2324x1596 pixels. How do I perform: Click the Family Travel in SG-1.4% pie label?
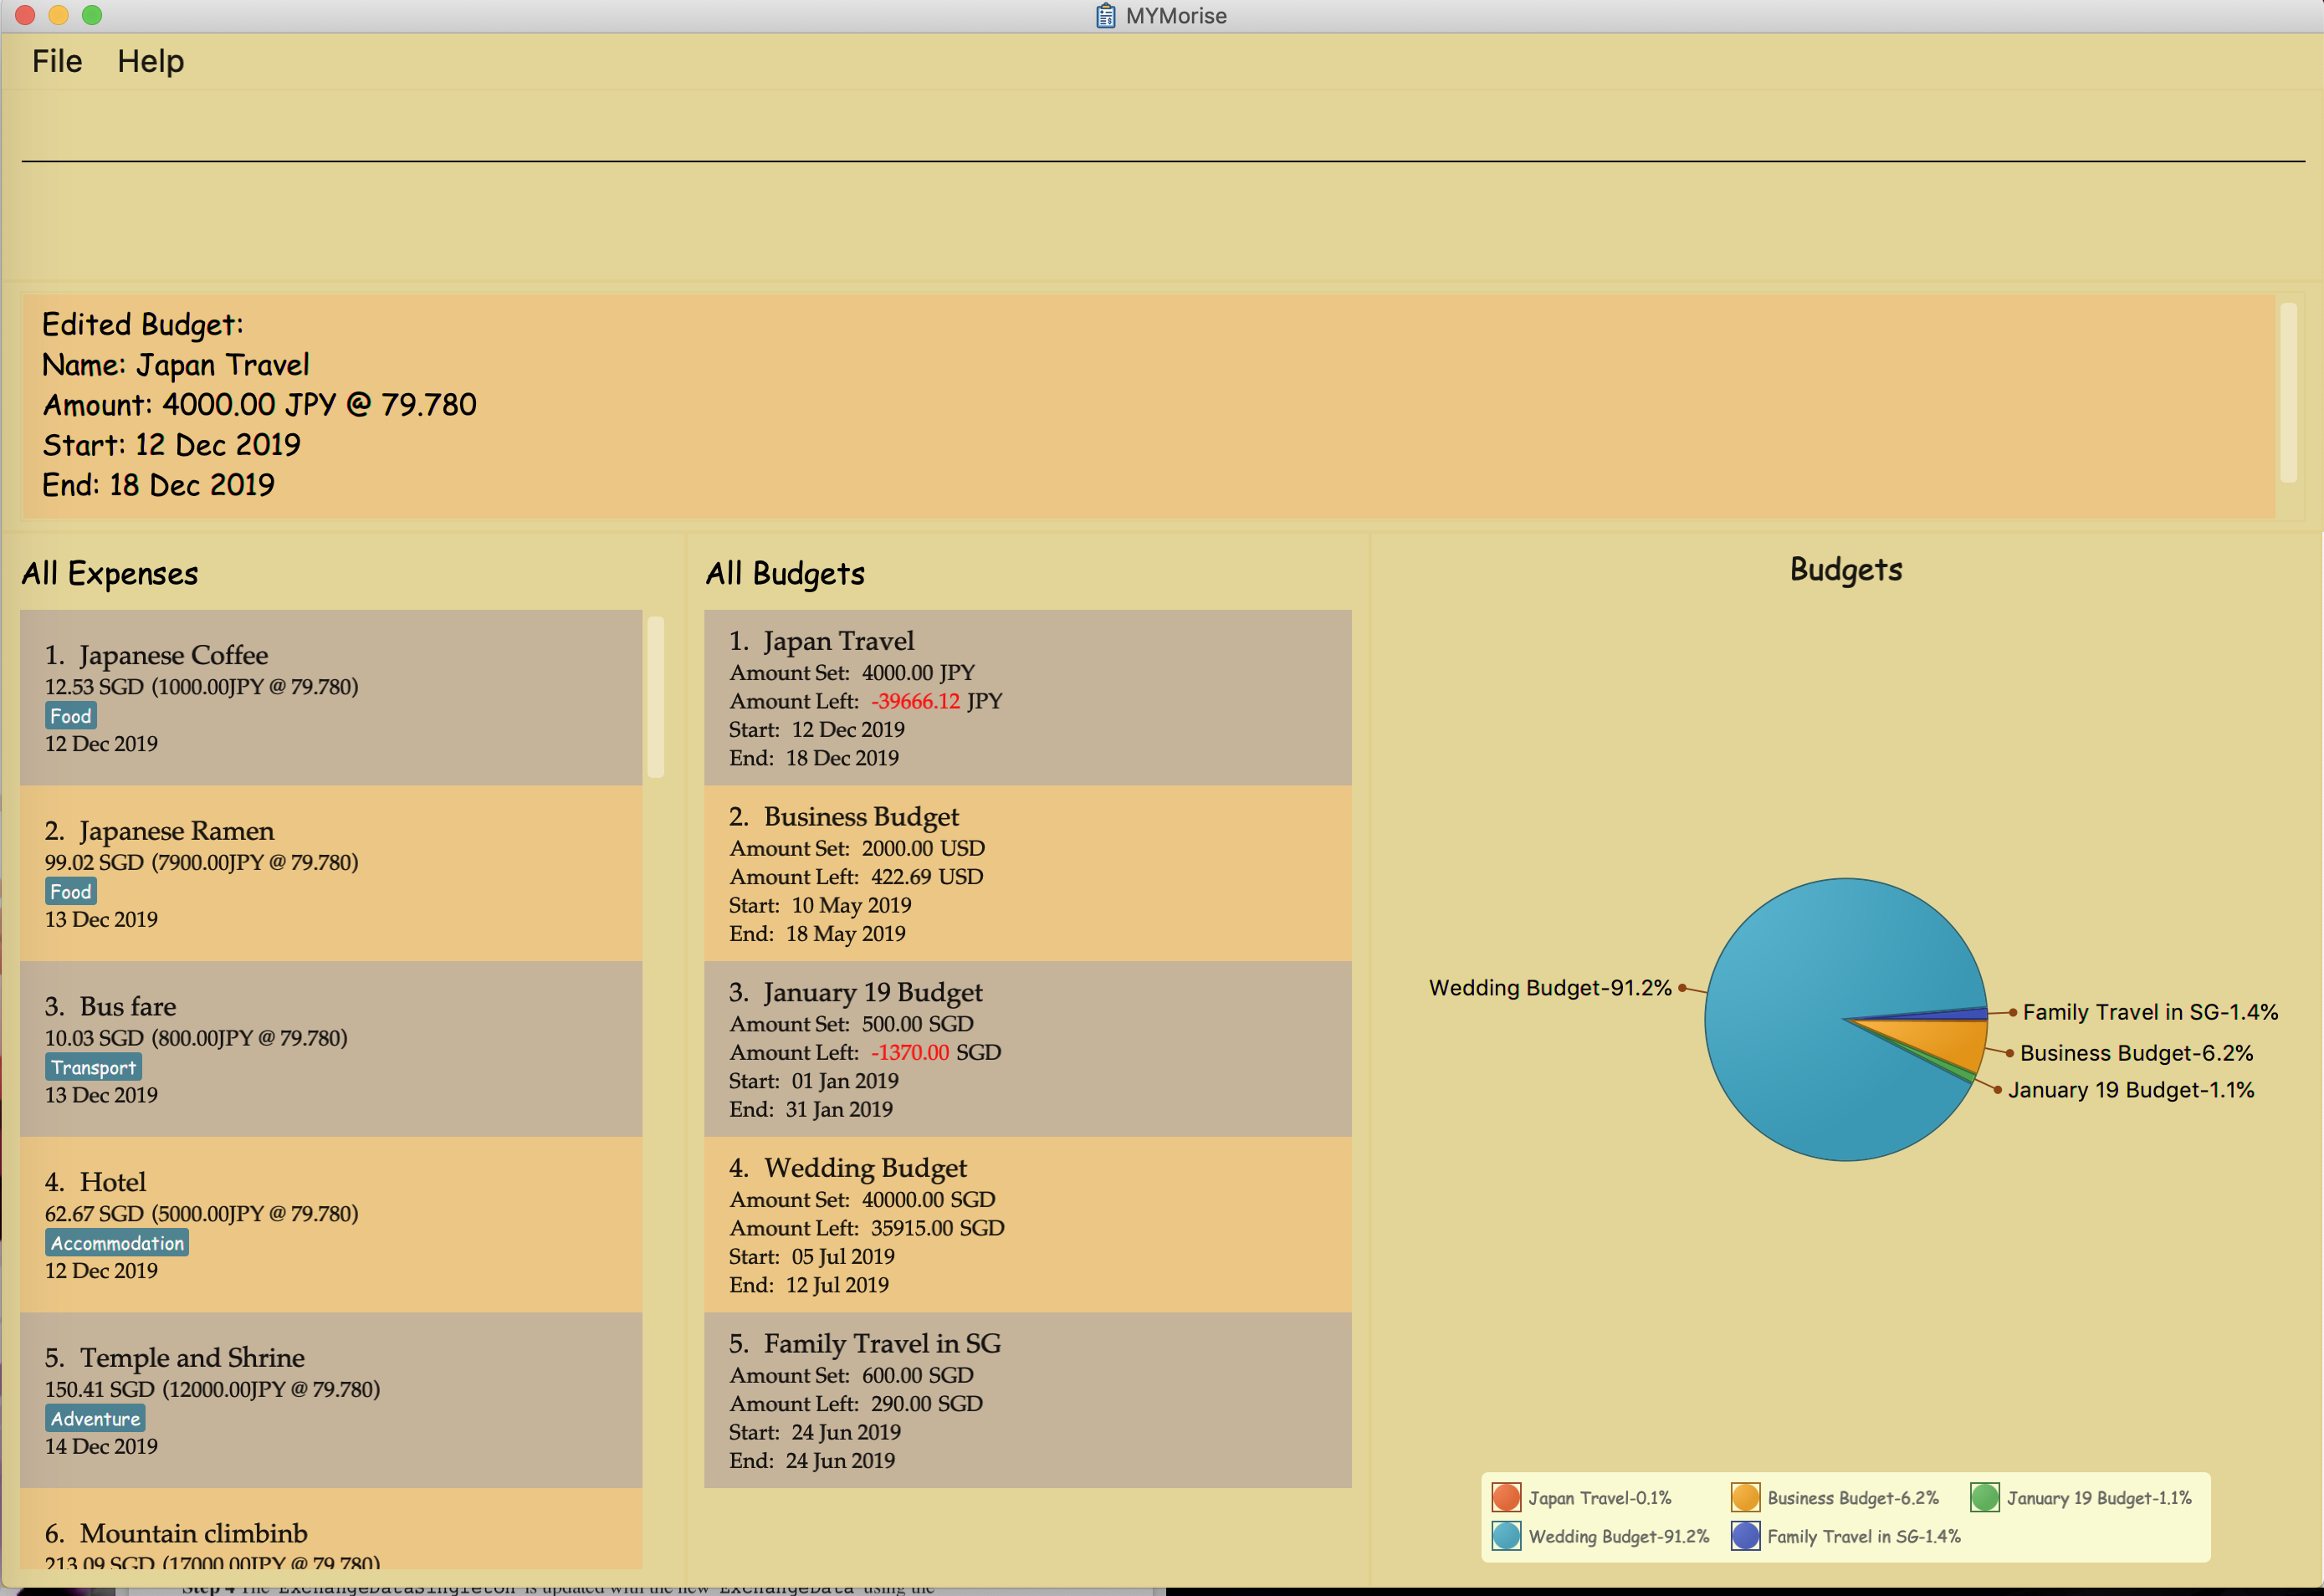[2150, 1012]
